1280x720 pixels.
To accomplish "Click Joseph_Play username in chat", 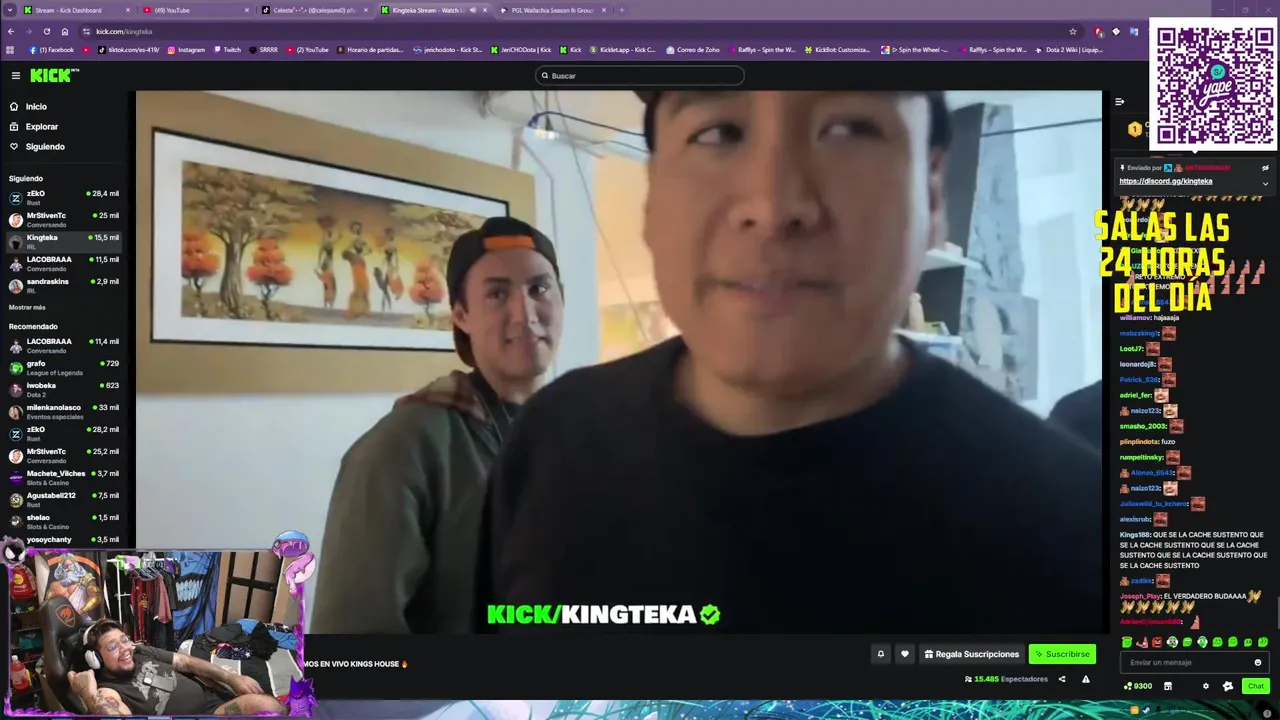I will [x=1140, y=596].
